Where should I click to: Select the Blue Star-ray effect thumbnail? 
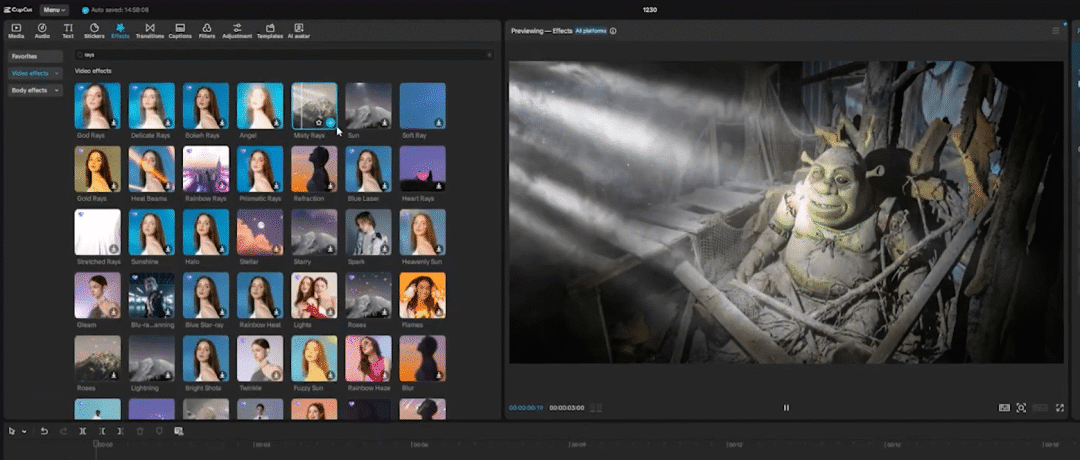[x=206, y=295]
